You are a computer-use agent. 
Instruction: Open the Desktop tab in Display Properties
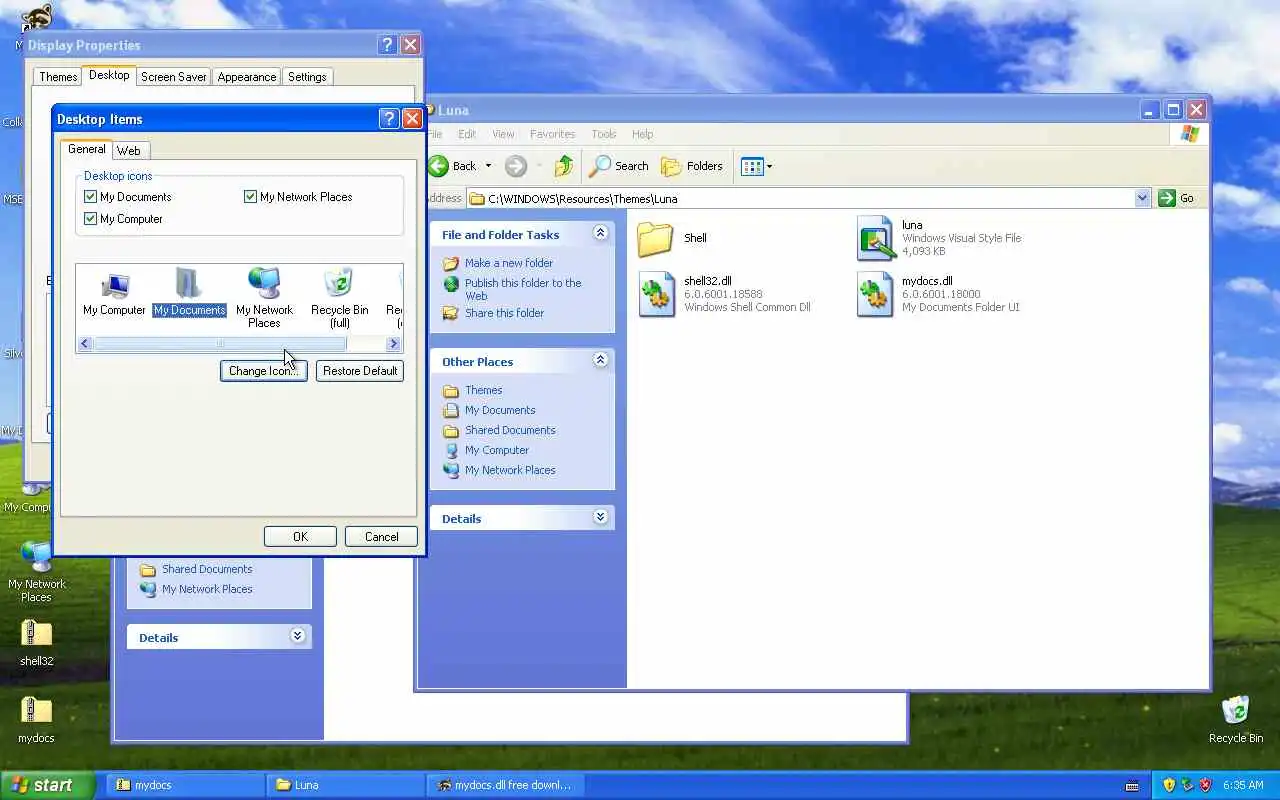pos(109,75)
